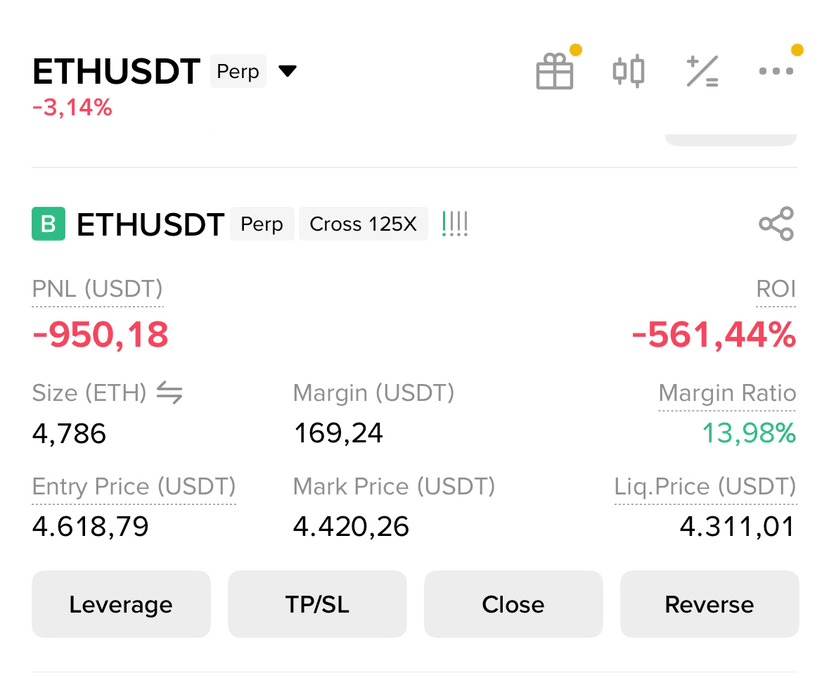This screenshot has width=829, height=678.
Task: Tap the Liq.Price (USDT) label
Action: [x=705, y=487]
